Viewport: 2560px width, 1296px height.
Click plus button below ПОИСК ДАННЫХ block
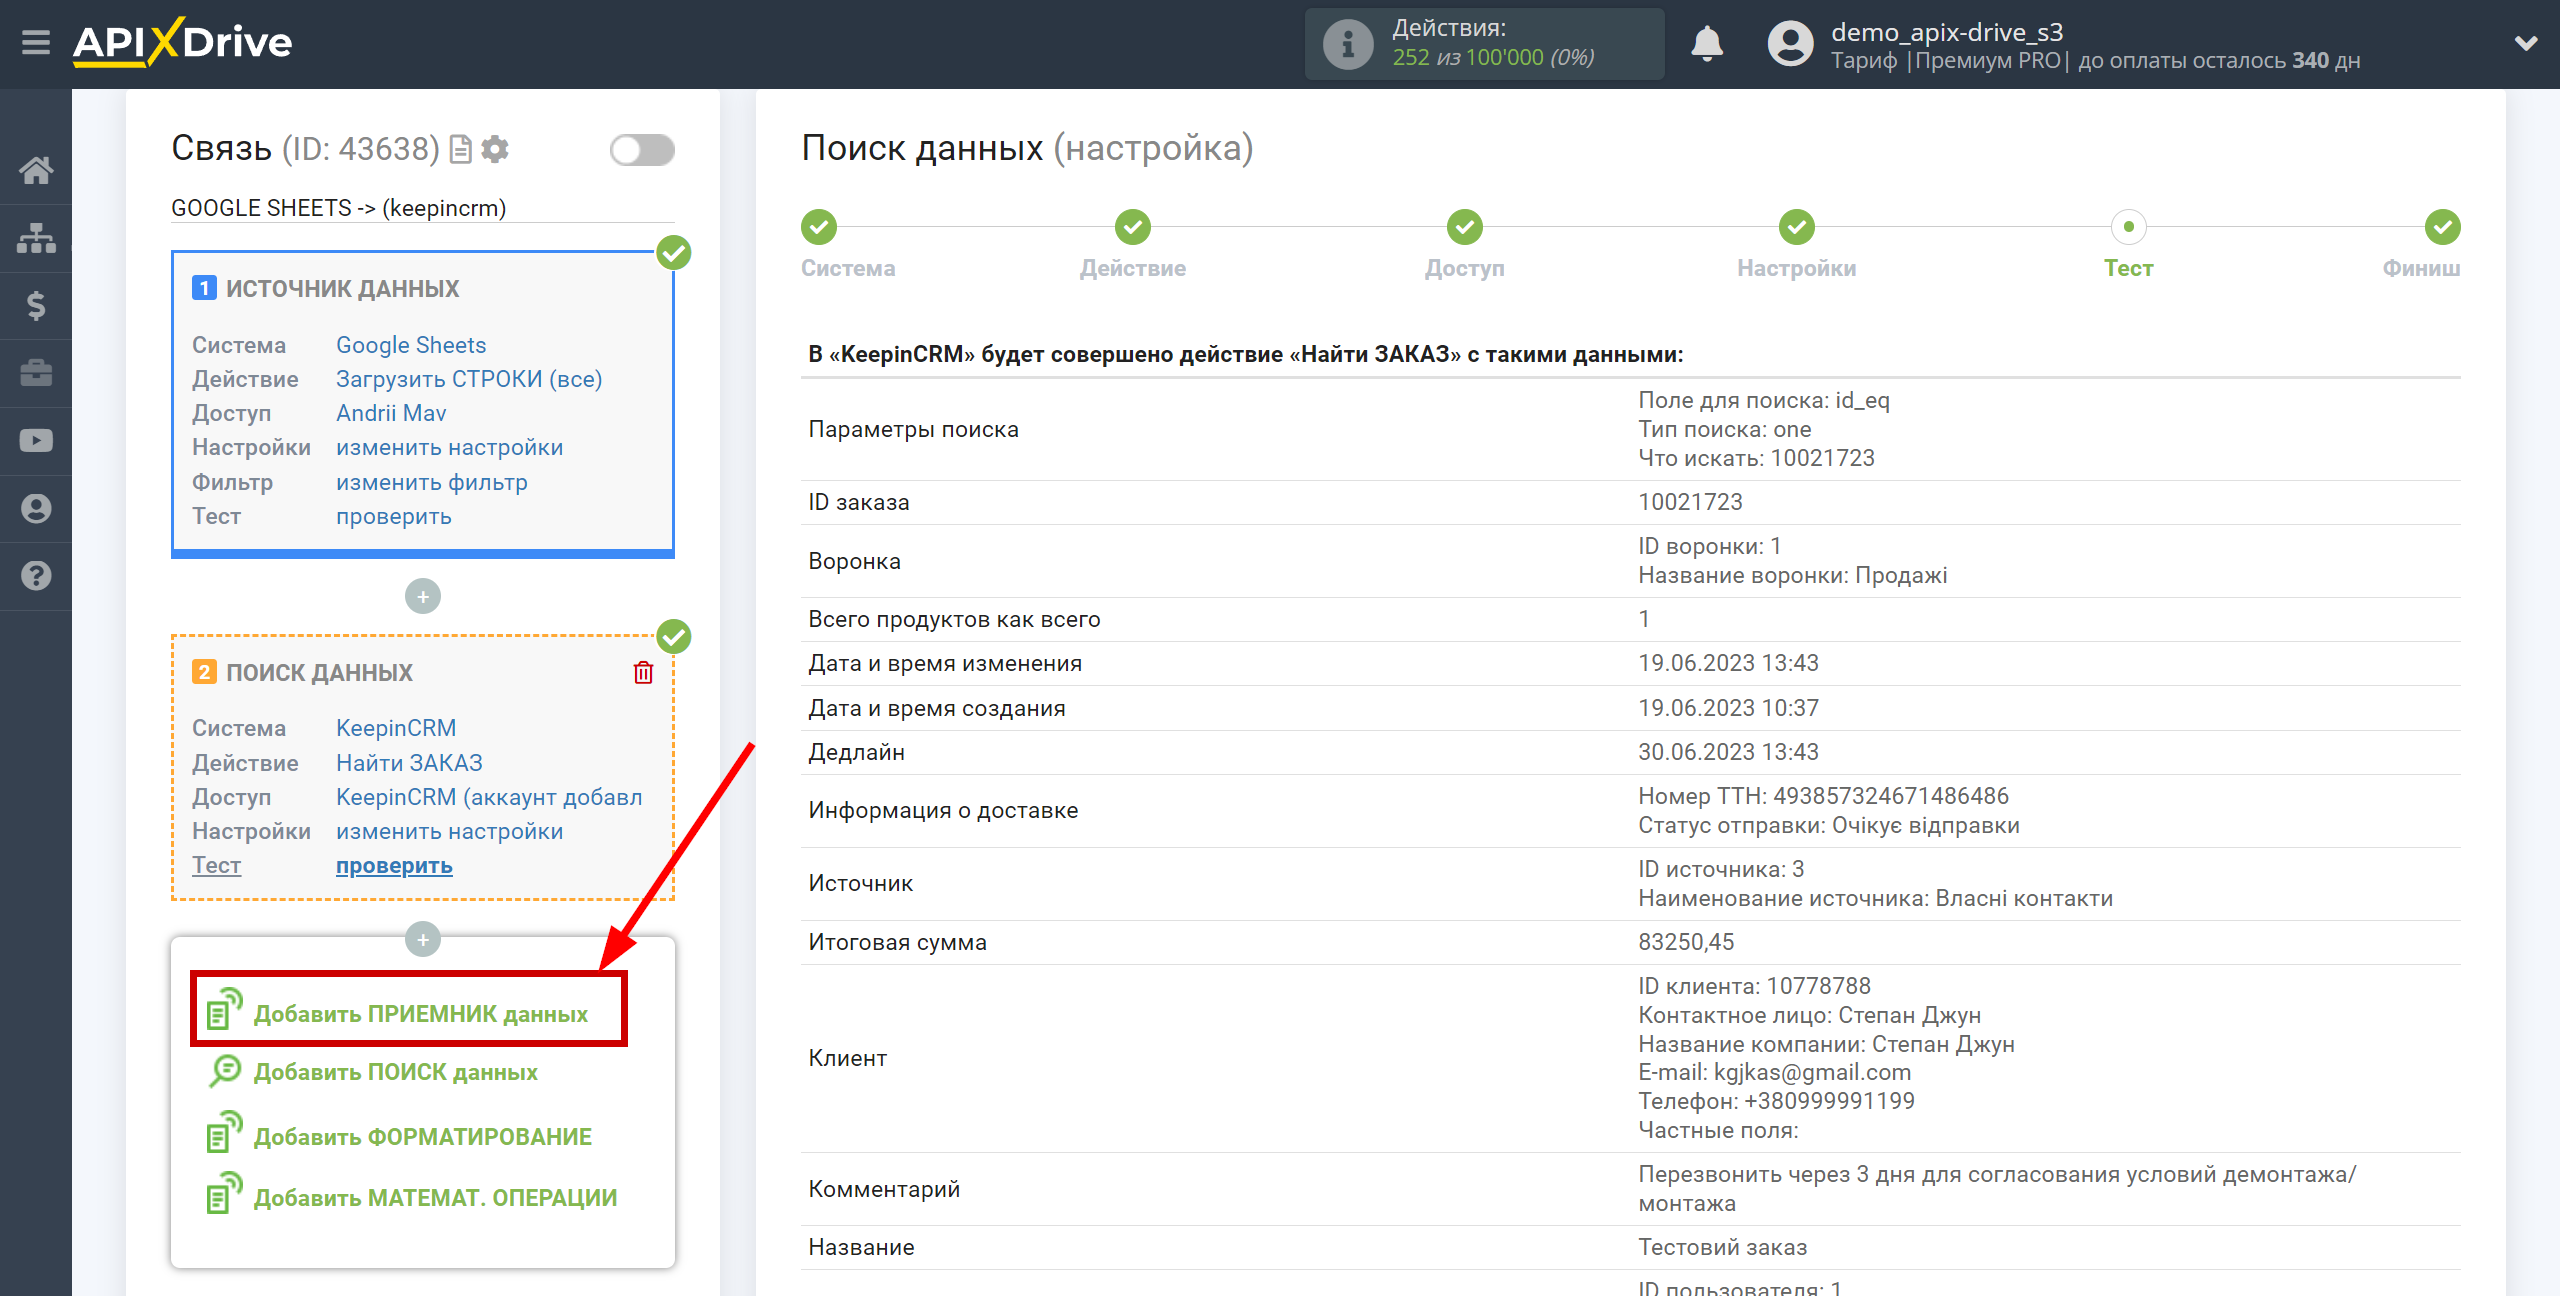423,939
